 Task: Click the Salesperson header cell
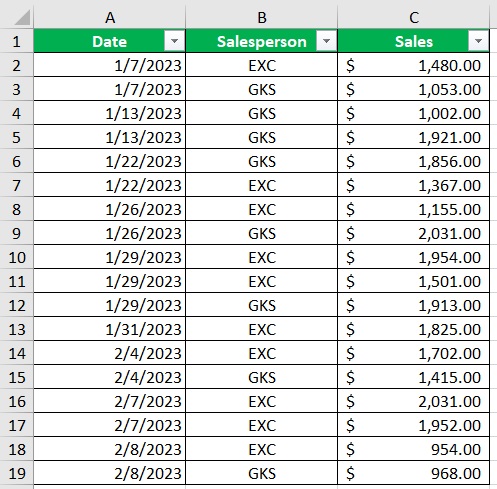262,41
